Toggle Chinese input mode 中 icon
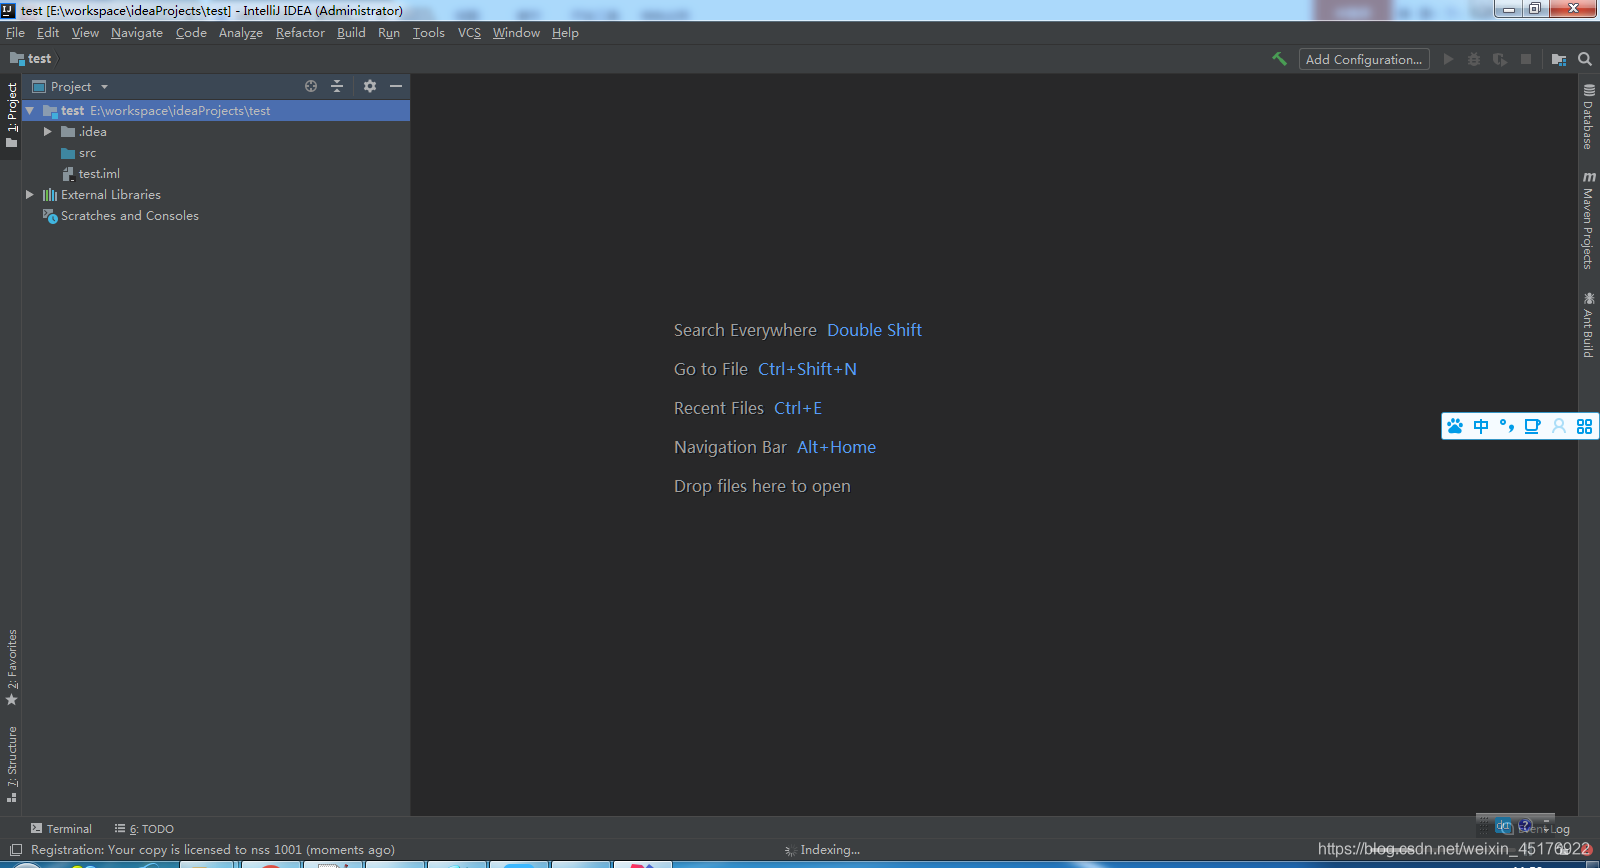The height and width of the screenshot is (868, 1600). (1481, 426)
